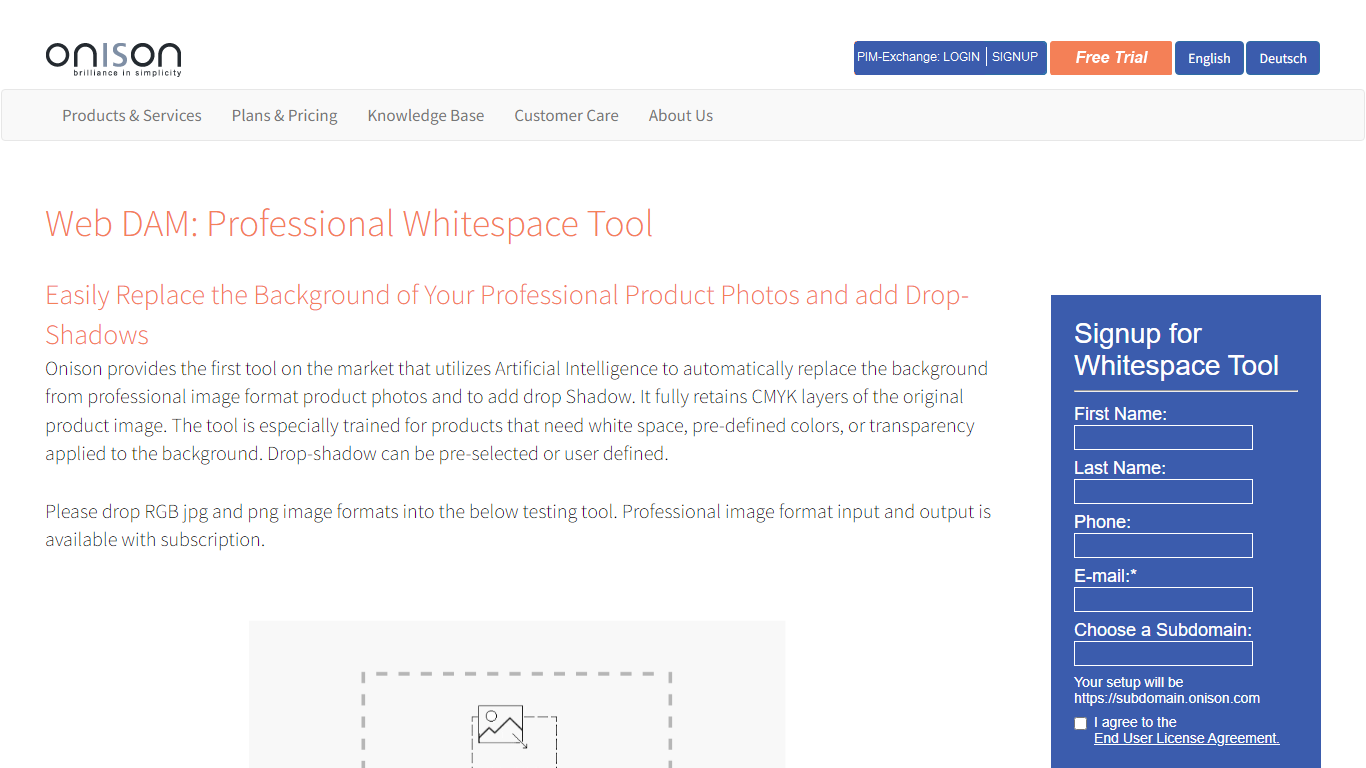This screenshot has width=1366, height=768.
Task: Click into the E-mail input field
Action: pyautogui.click(x=1162, y=600)
